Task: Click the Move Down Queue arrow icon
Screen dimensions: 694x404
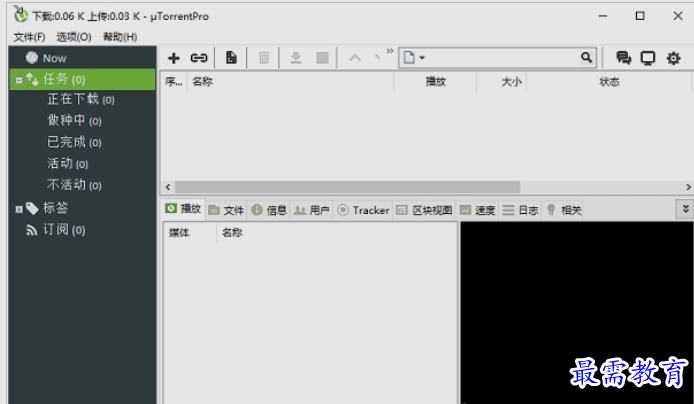Action: pyautogui.click(x=377, y=57)
